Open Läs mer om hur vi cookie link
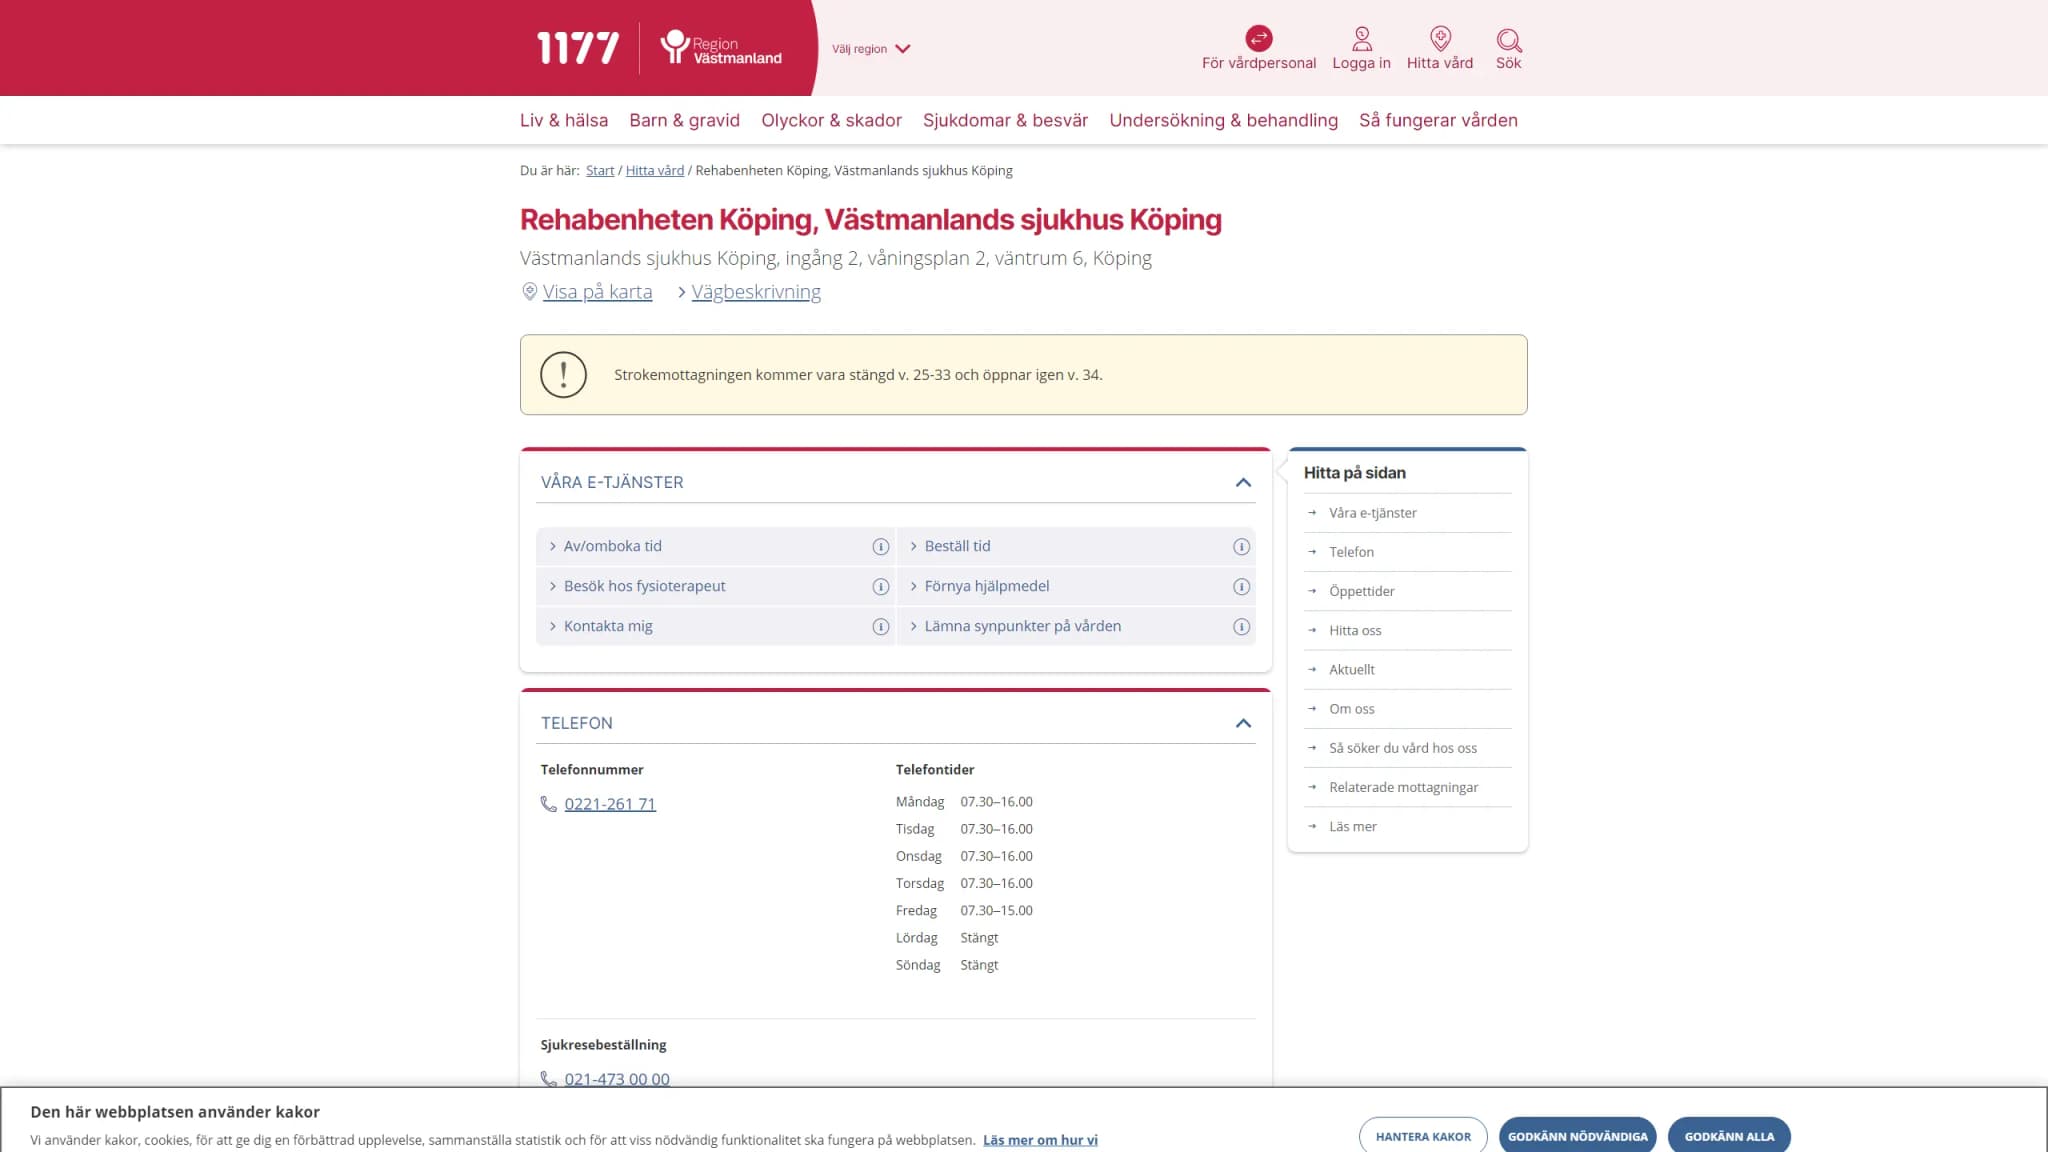 click(x=1040, y=1140)
